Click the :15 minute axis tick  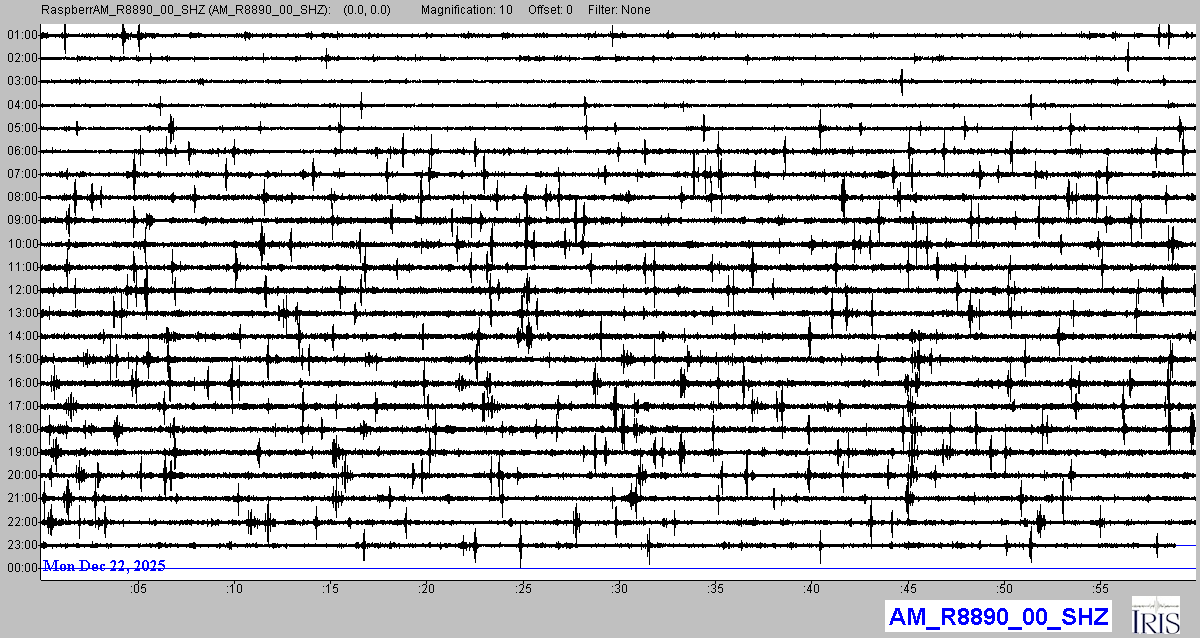click(331, 588)
